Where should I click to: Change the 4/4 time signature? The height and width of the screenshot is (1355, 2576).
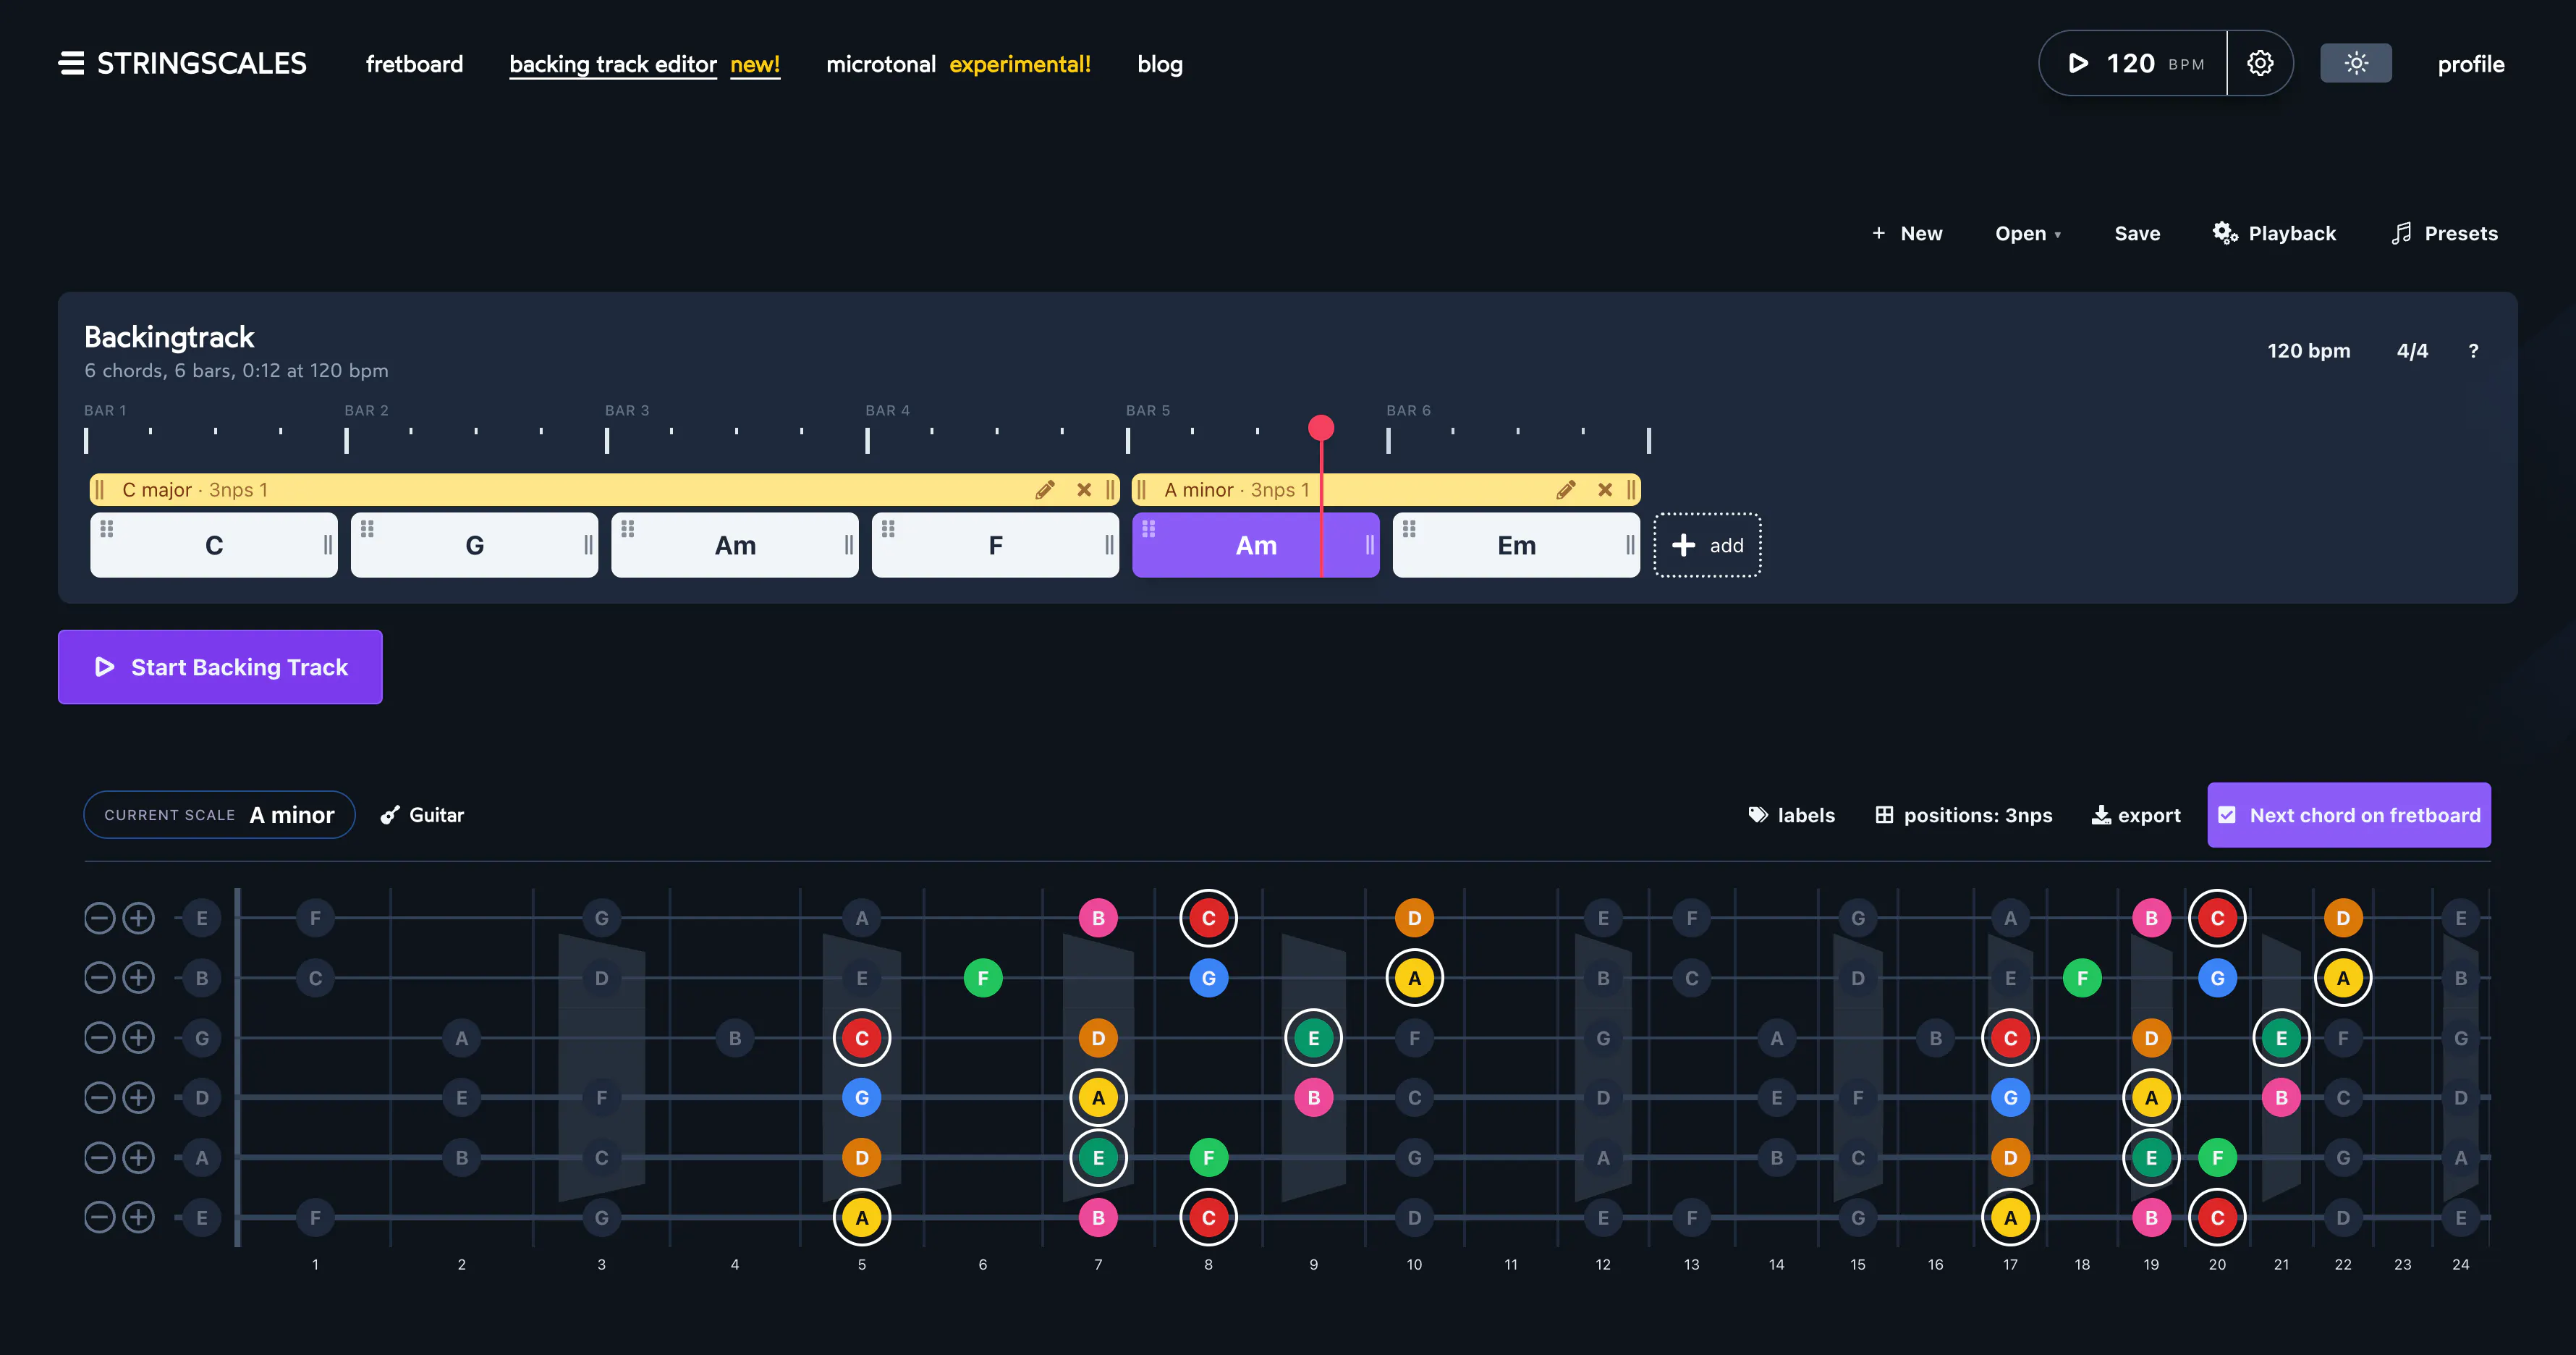click(x=2412, y=351)
